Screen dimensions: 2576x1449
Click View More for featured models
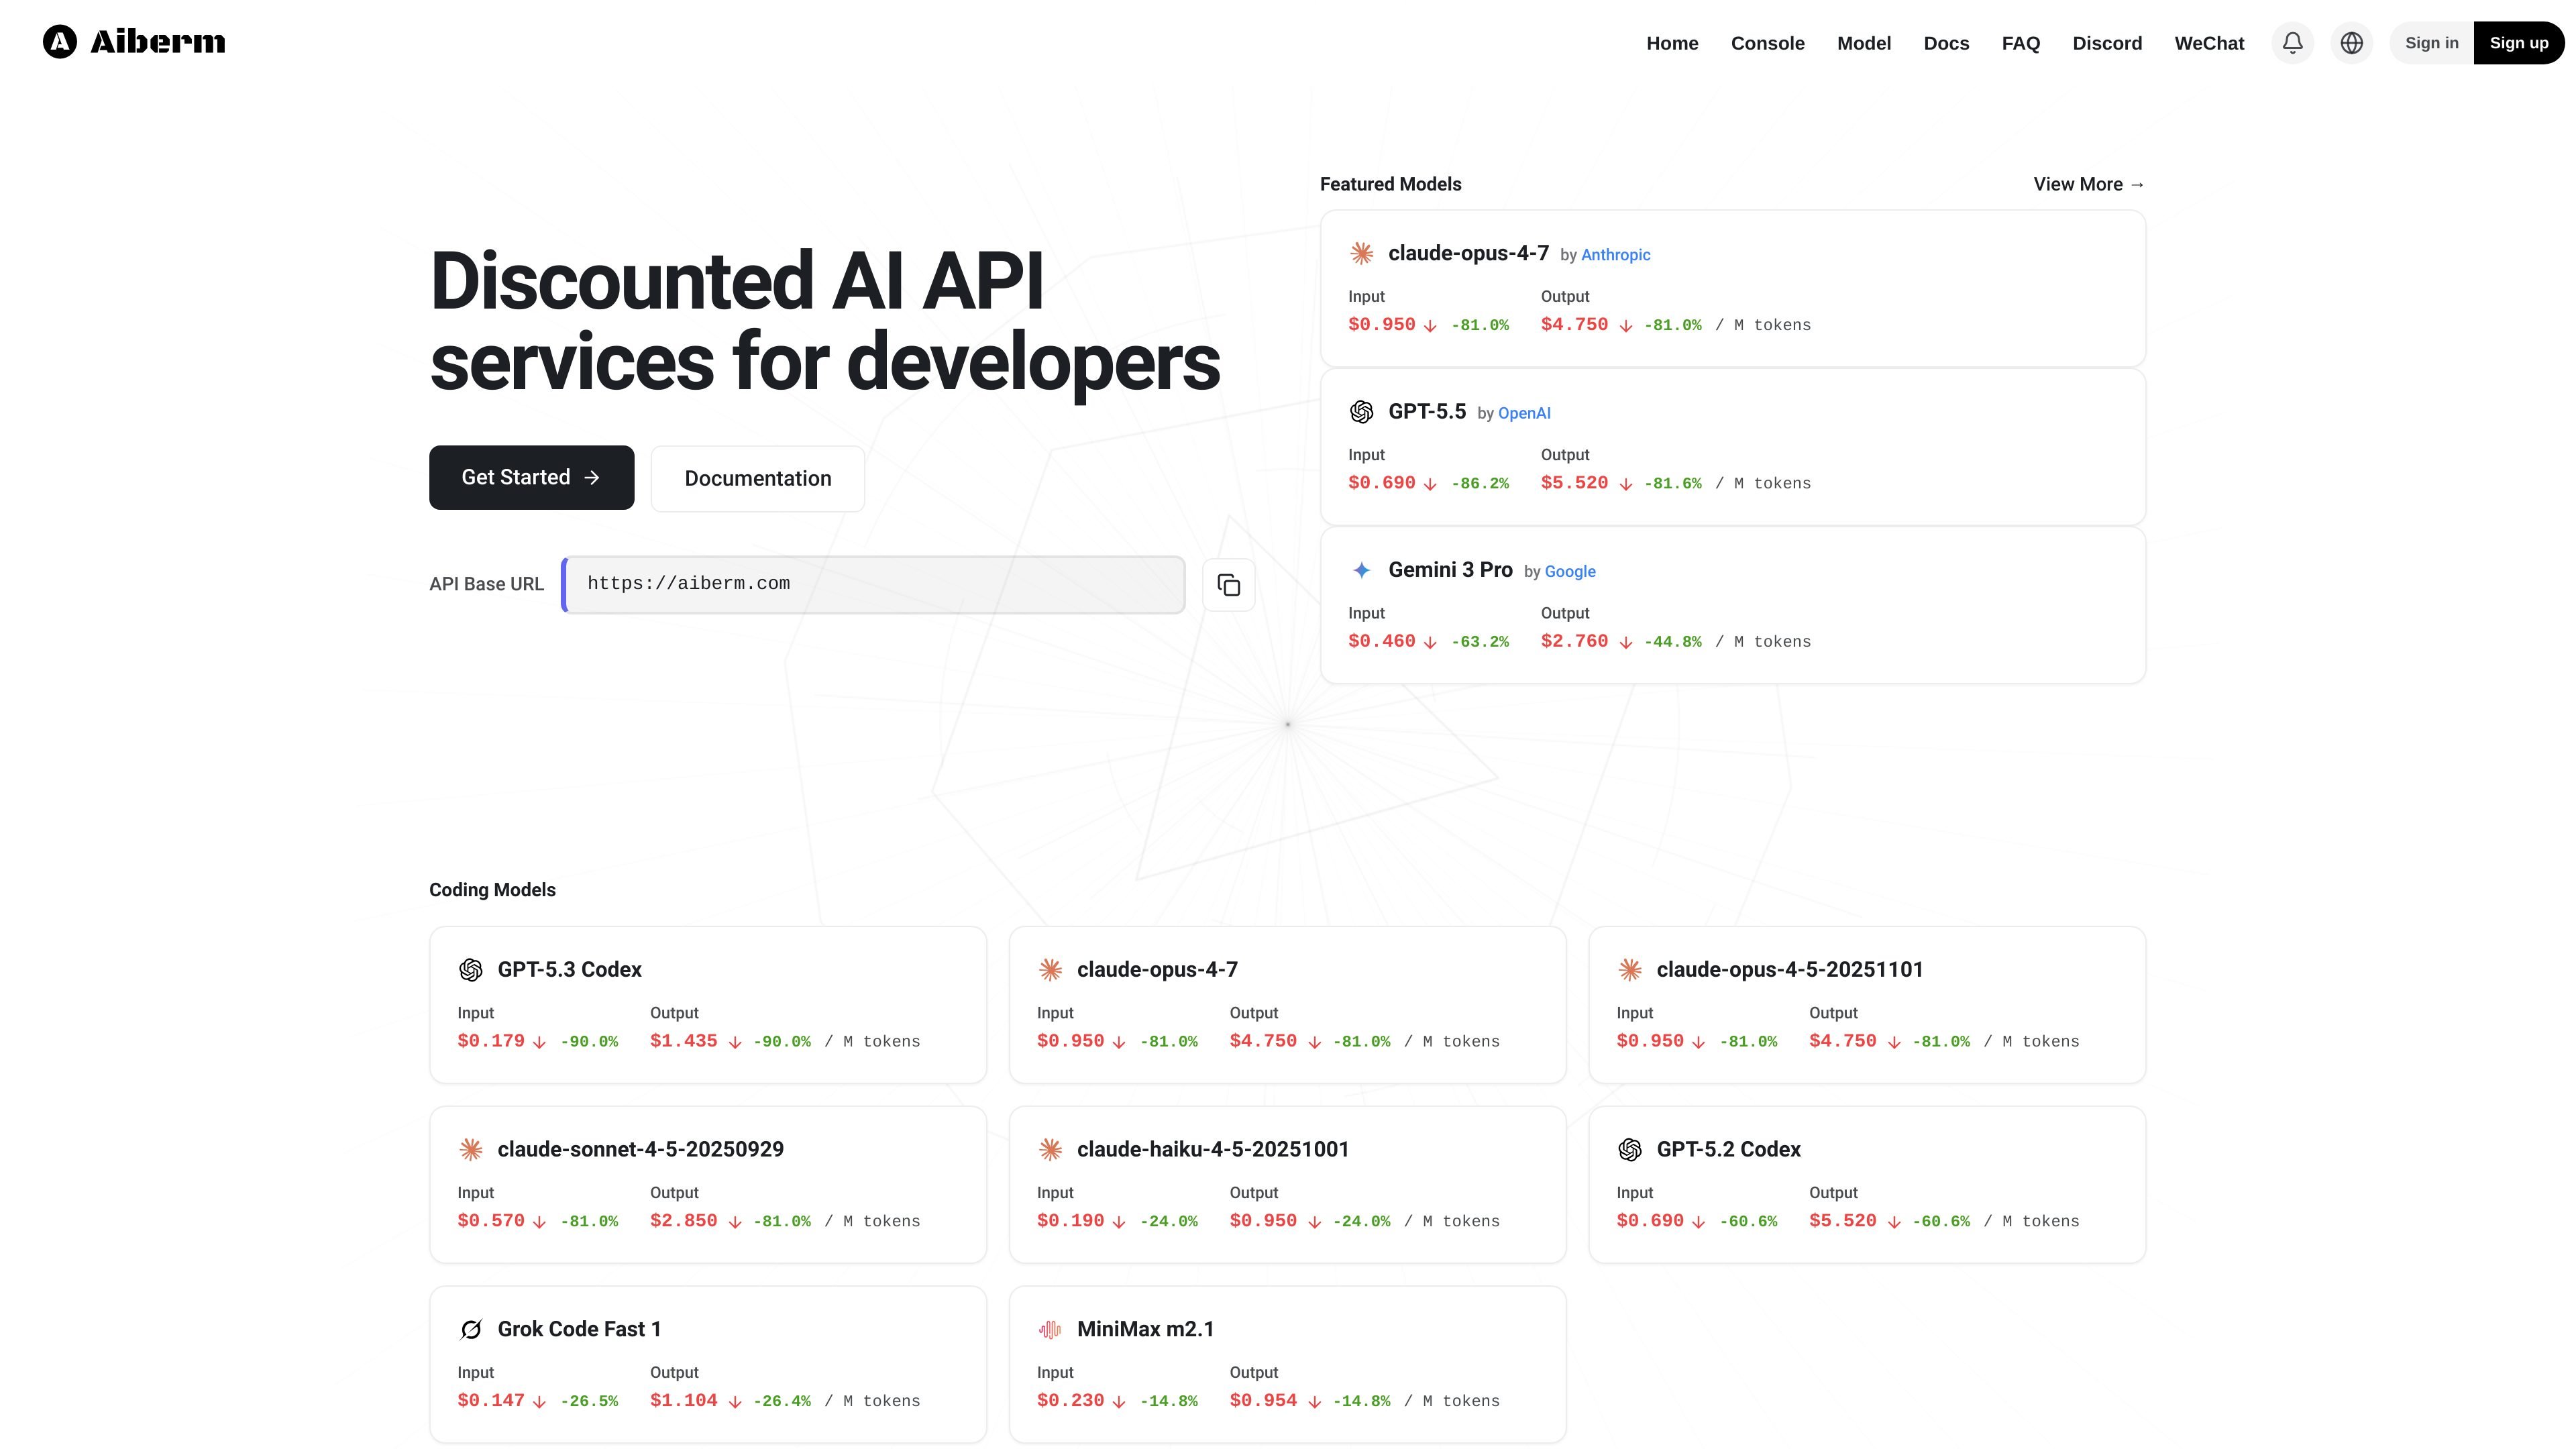click(2089, 184)
